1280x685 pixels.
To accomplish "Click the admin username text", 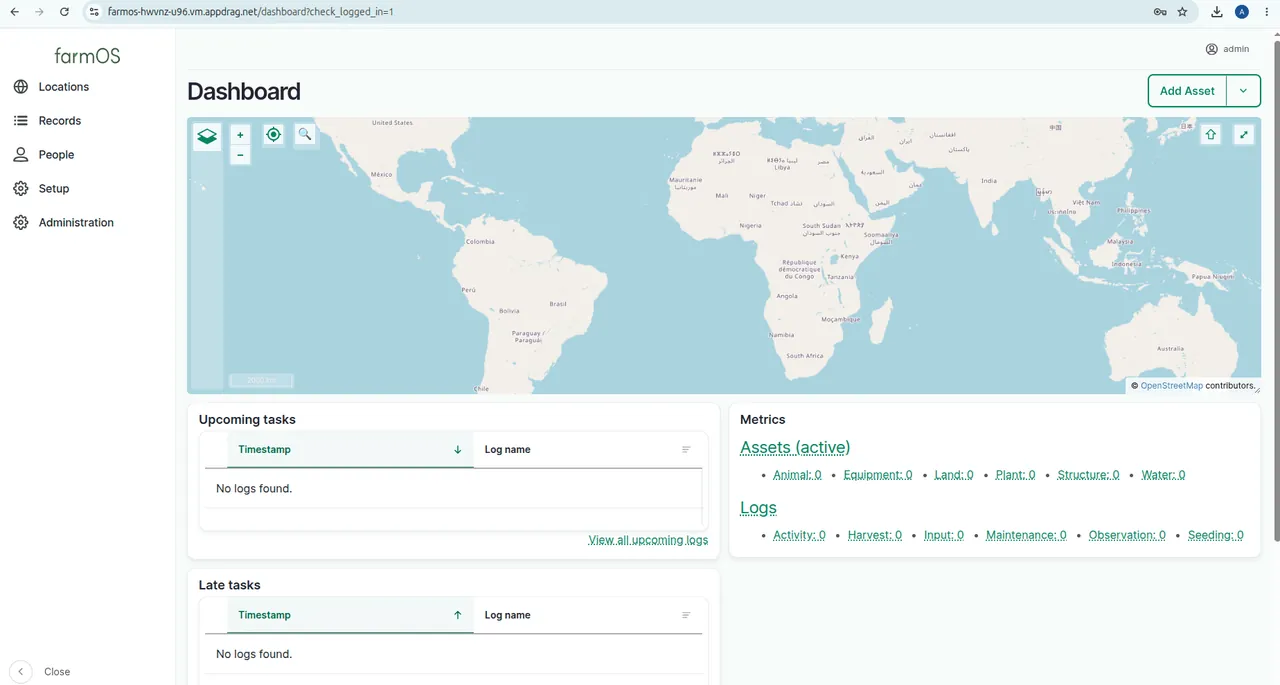I will [x=1236, y=49].
